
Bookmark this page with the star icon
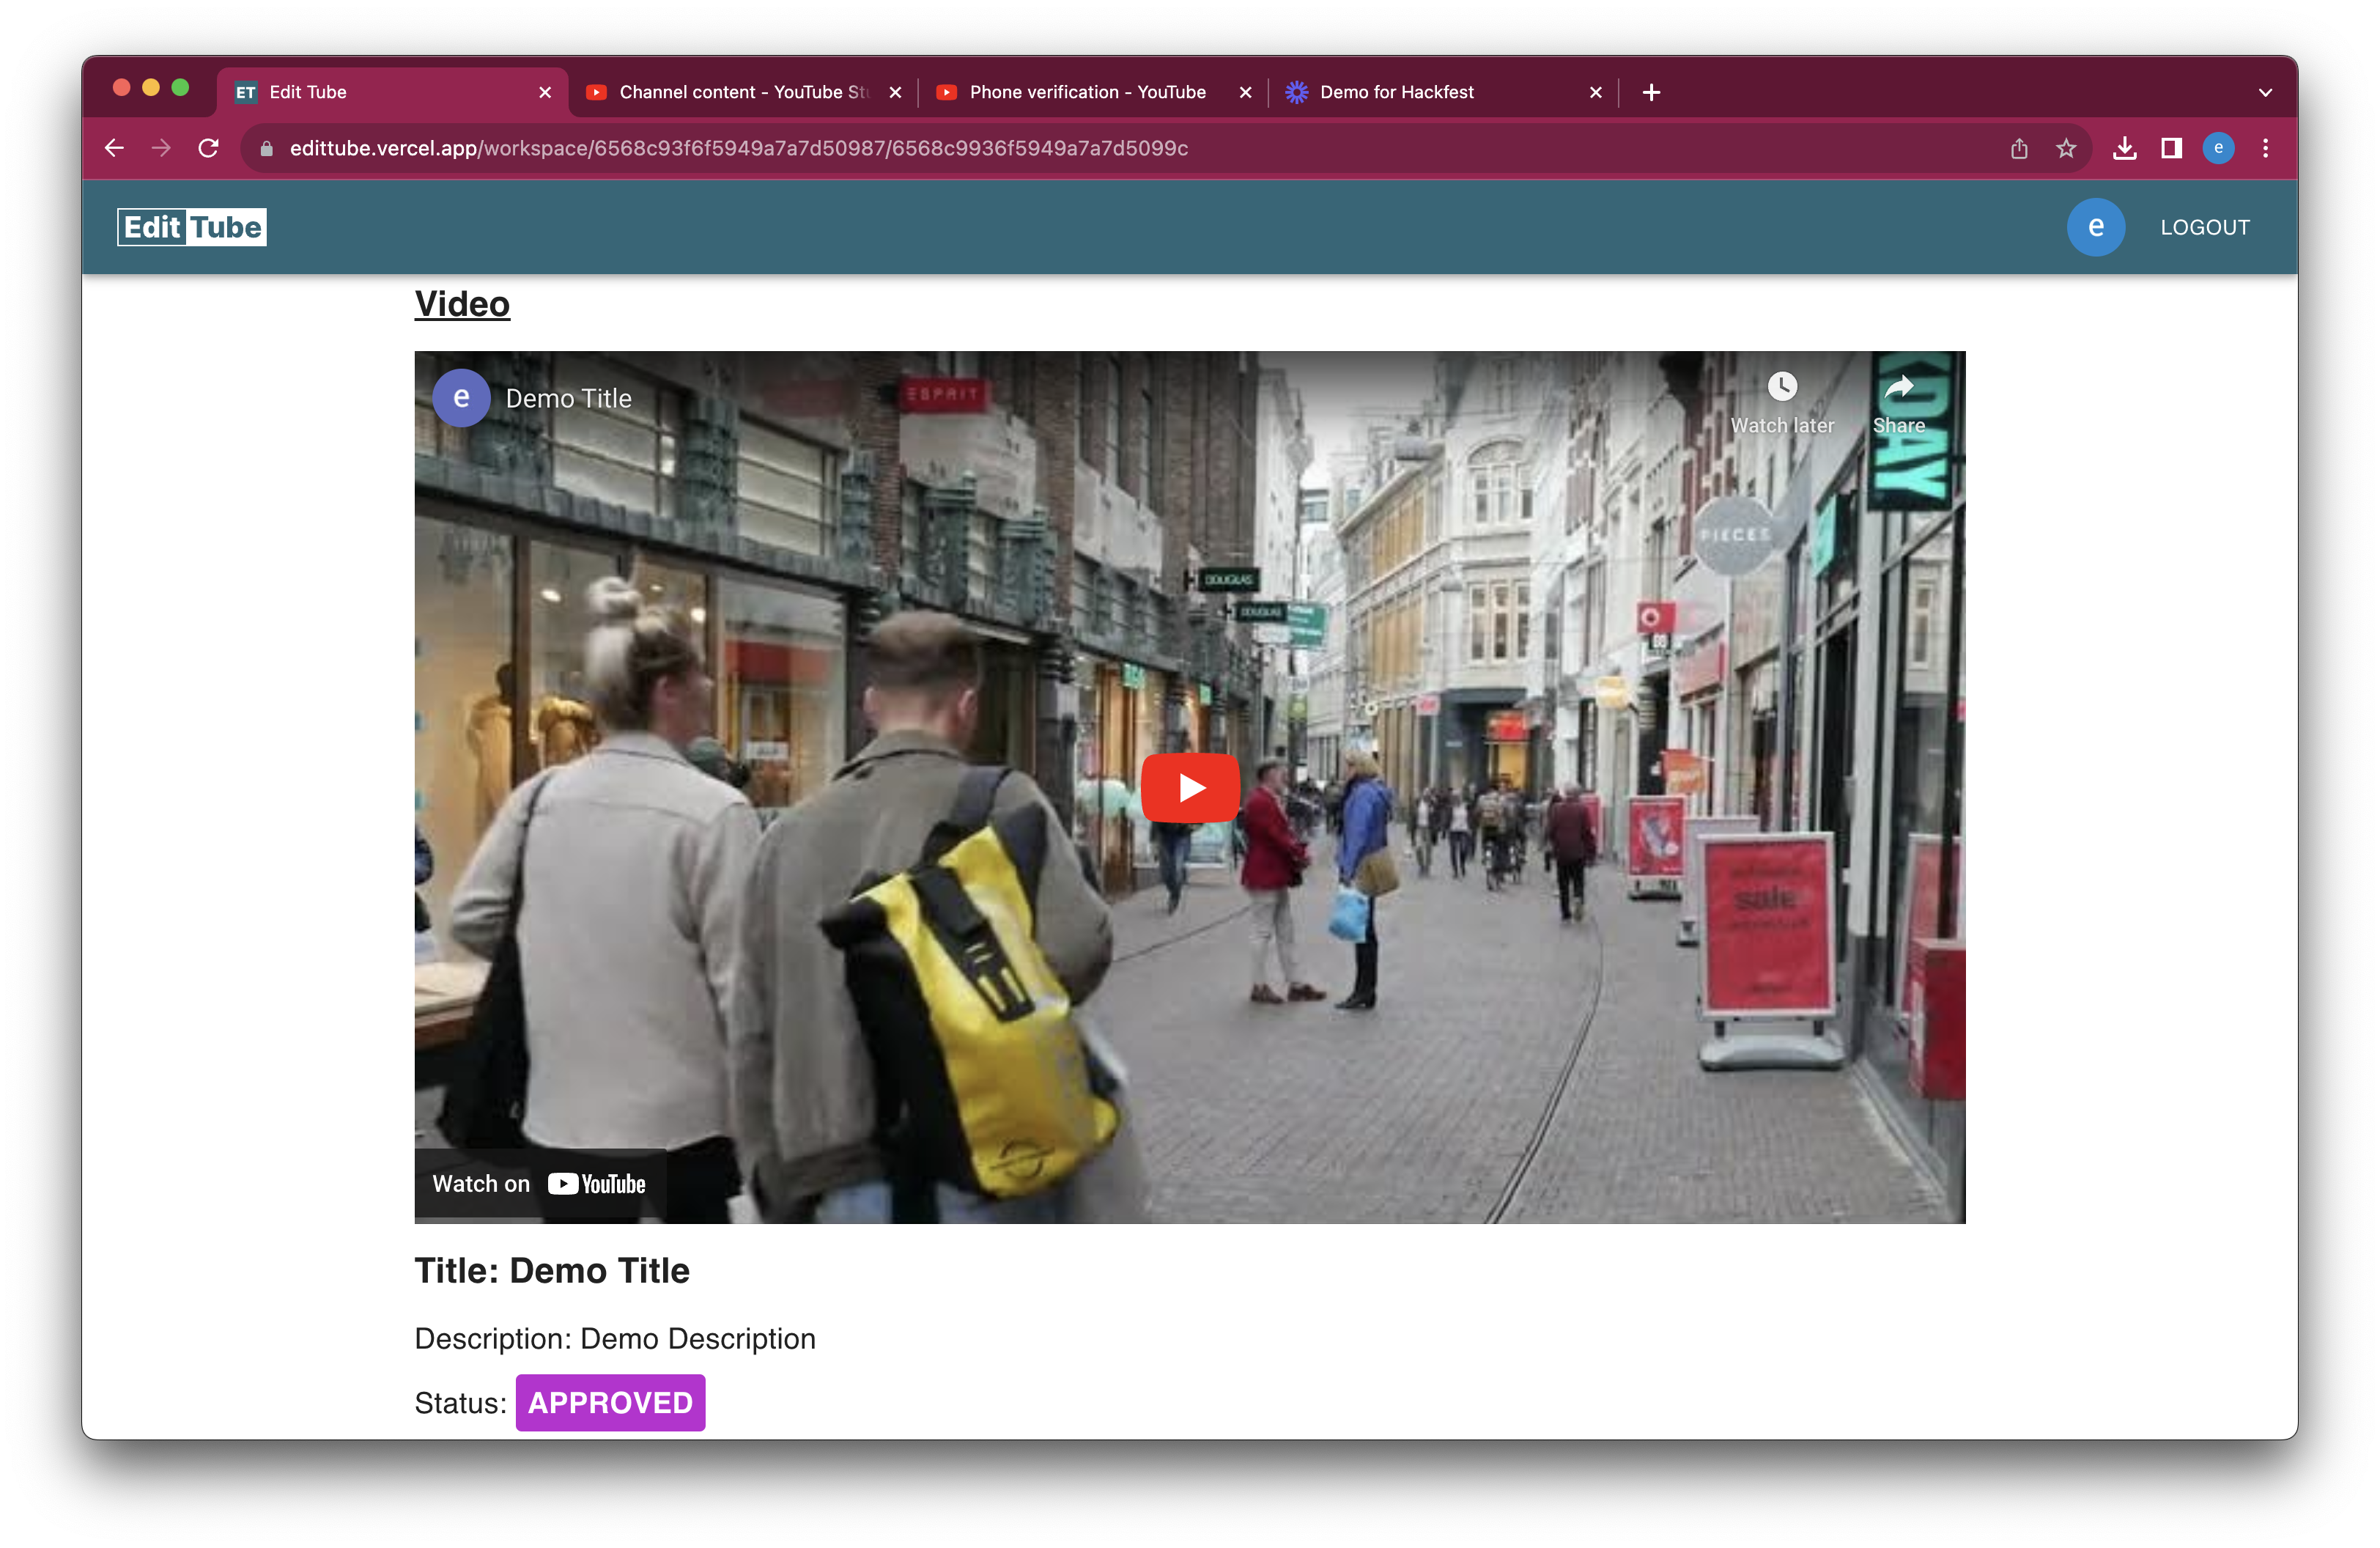(x=2066, y=148)
